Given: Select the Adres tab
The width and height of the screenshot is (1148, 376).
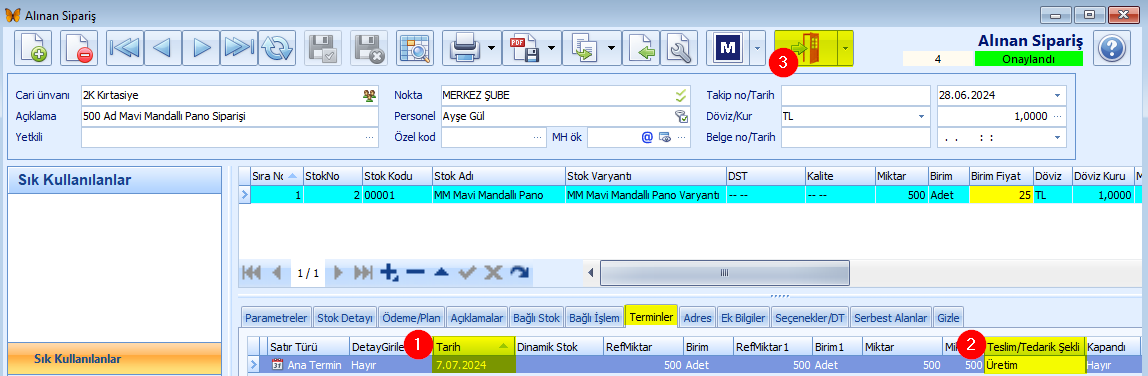Looking at the screenshot, I should coord(697,317).
